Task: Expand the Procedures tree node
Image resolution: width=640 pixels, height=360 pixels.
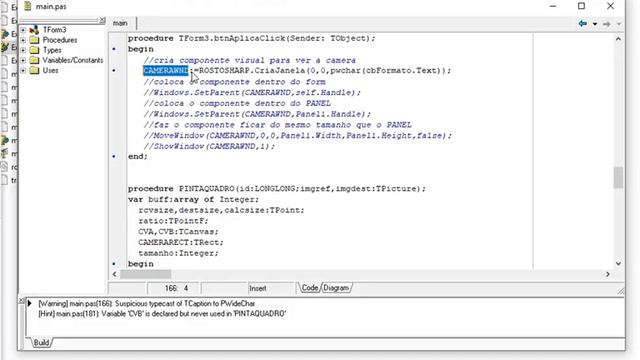Action: coord(23,40)
